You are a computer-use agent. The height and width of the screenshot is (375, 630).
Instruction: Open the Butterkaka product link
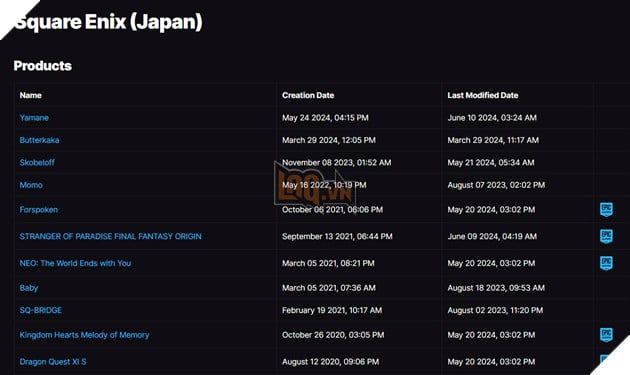[x=39, y=140]
